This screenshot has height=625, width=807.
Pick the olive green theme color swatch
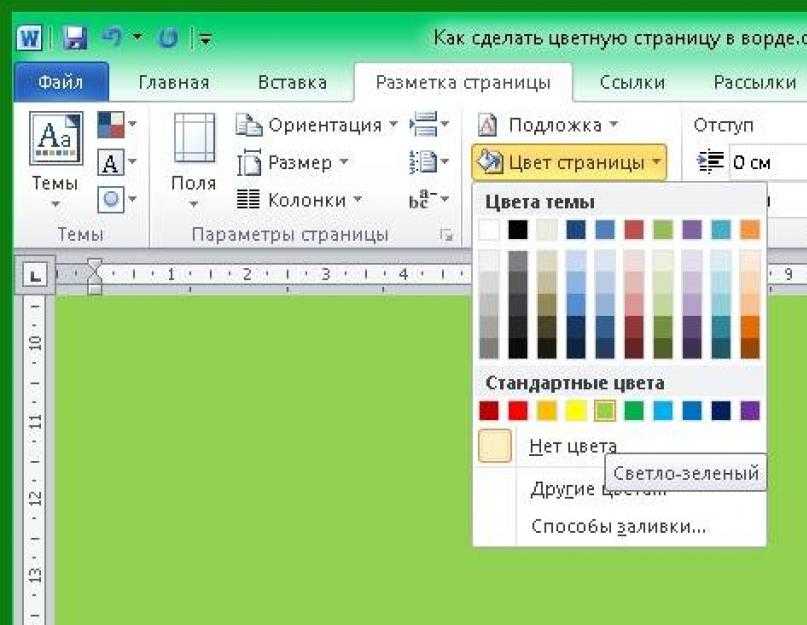(663, 230)
